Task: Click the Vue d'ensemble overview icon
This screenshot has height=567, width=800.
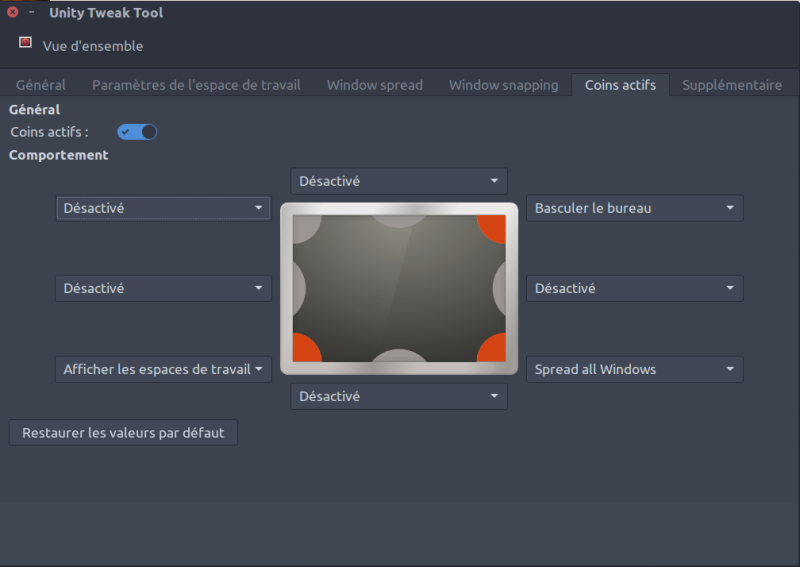Action: pyautogui.click(x=26, y=42)
